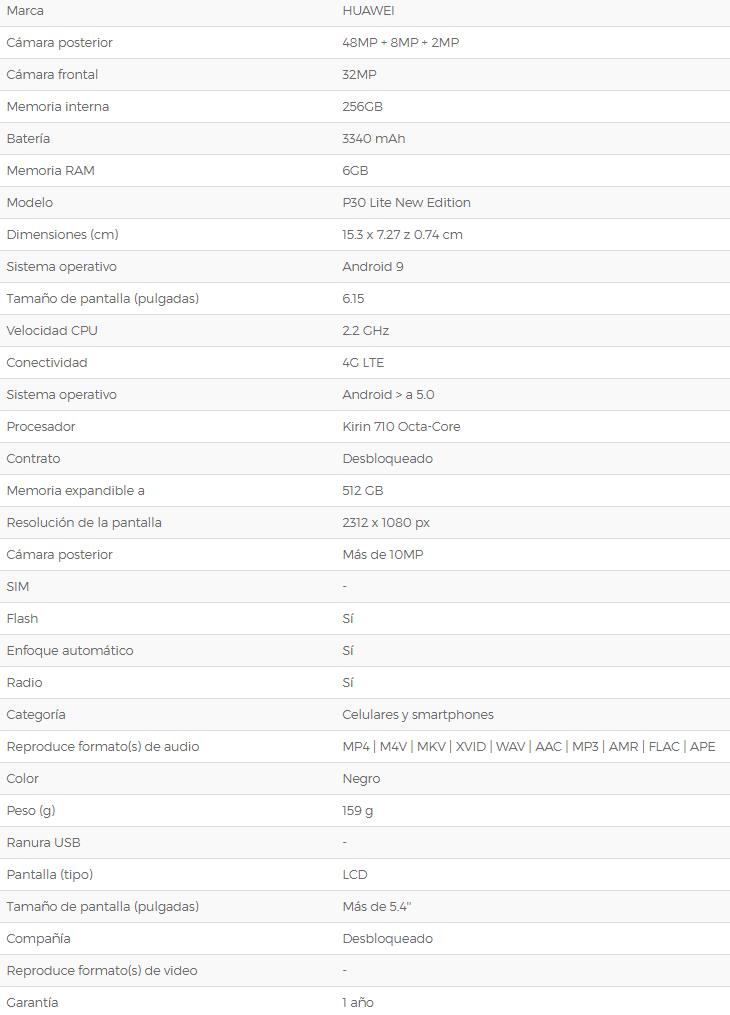Click the 512 GB expandable memory value
Image resolution: width=730 pixels, height=1015 pixels.
pos(362,491)
